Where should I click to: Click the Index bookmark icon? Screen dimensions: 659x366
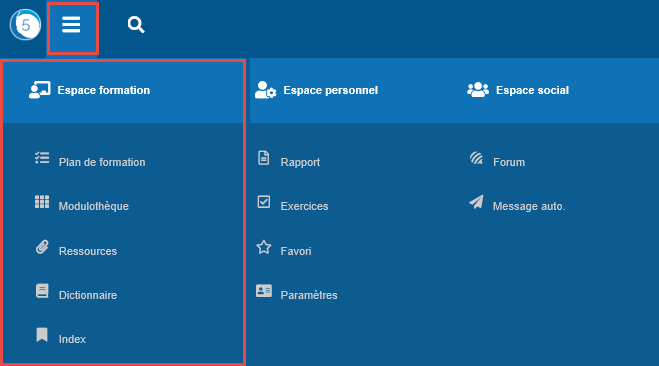click(42, 335)
